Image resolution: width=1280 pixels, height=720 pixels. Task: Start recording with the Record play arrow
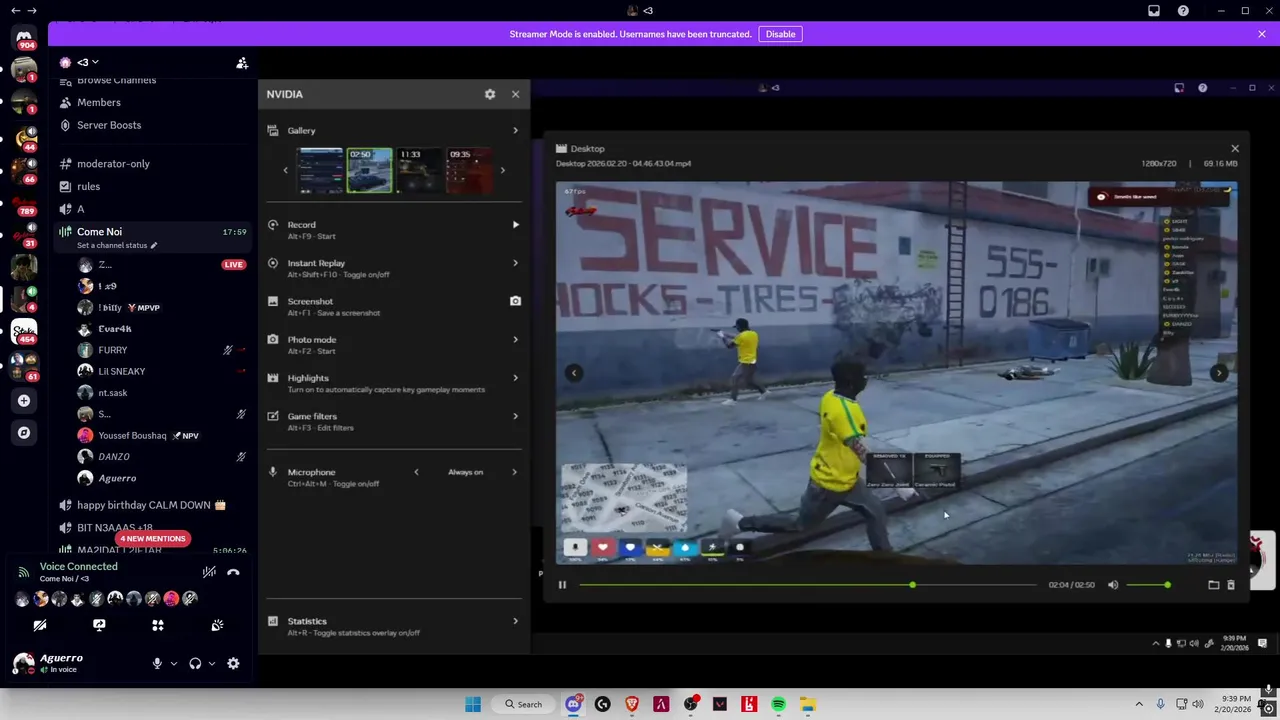[516, 225]
